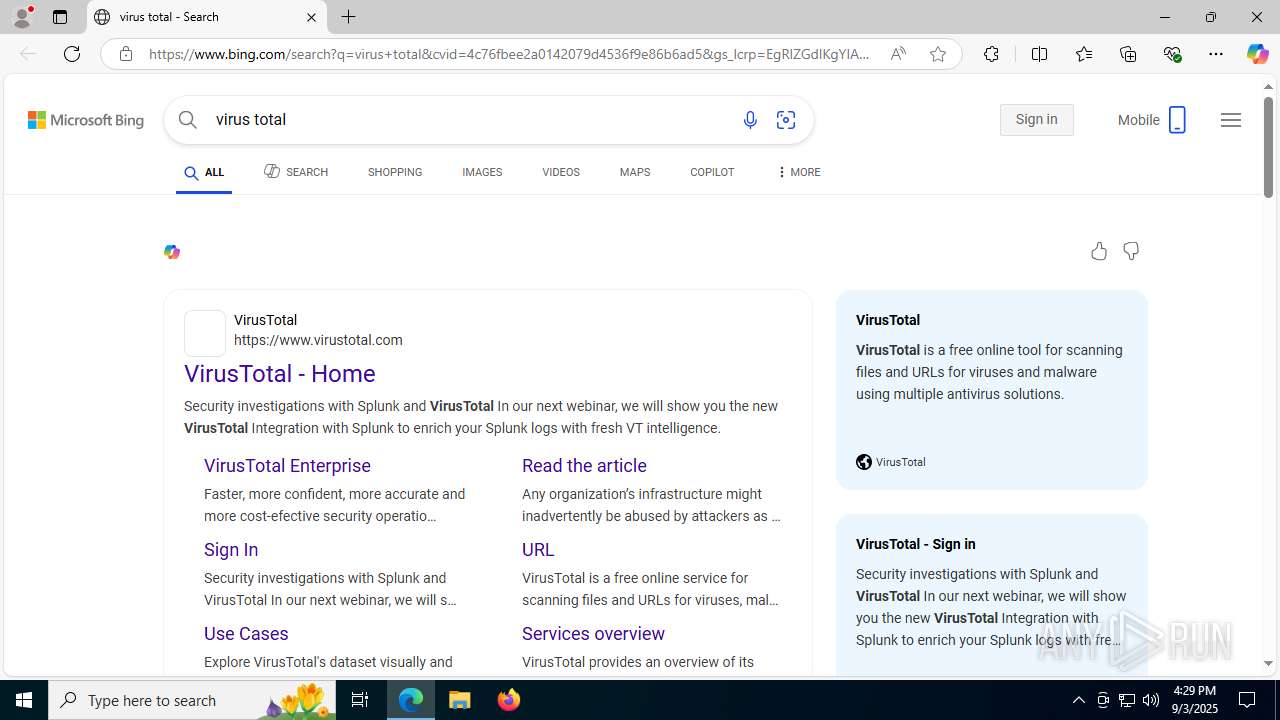The width and height of the screenshot is (1280, 720).
Task: Open the Windows Start menu
Action: click(24, 700)
